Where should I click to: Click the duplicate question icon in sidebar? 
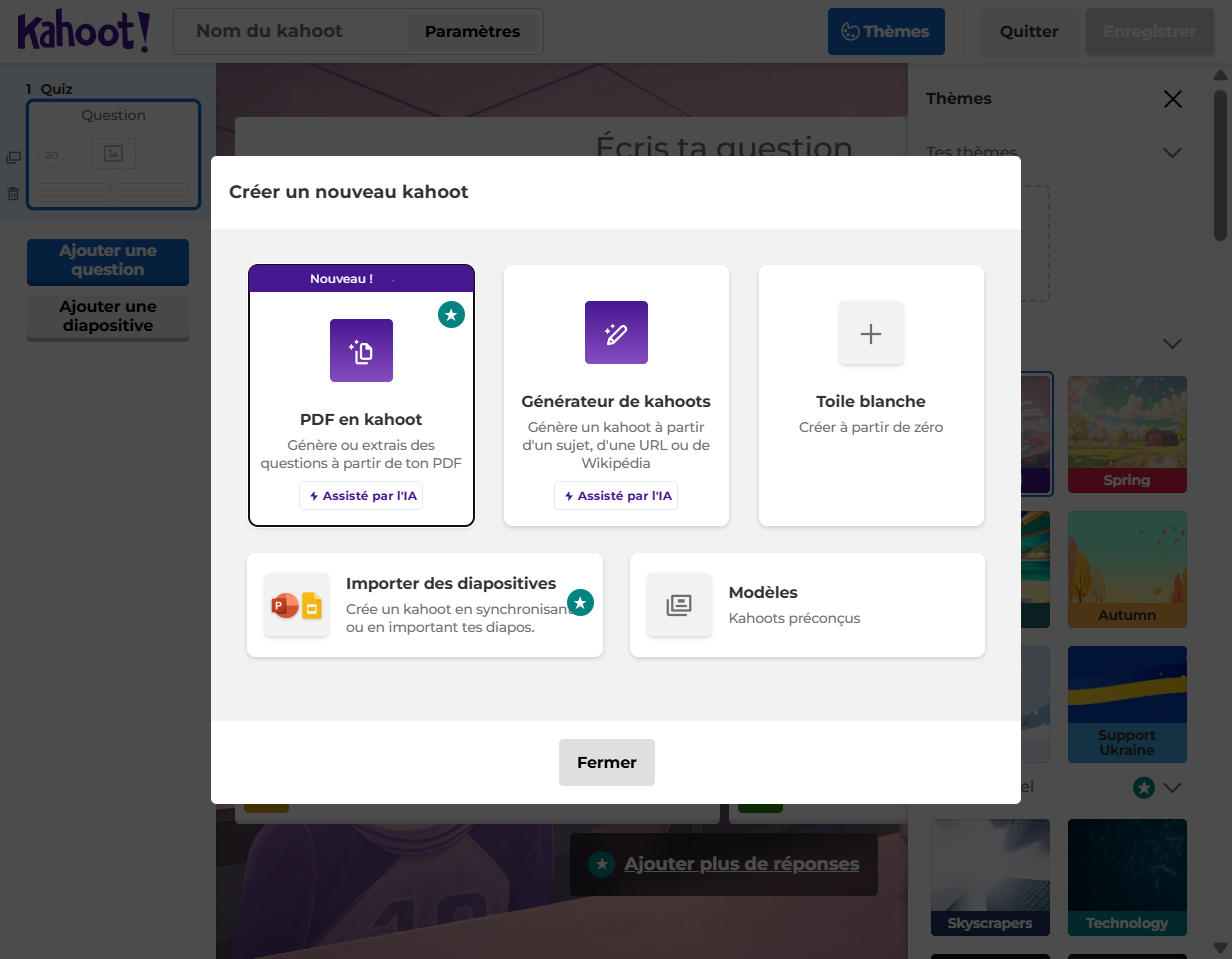tap(13, 157)
